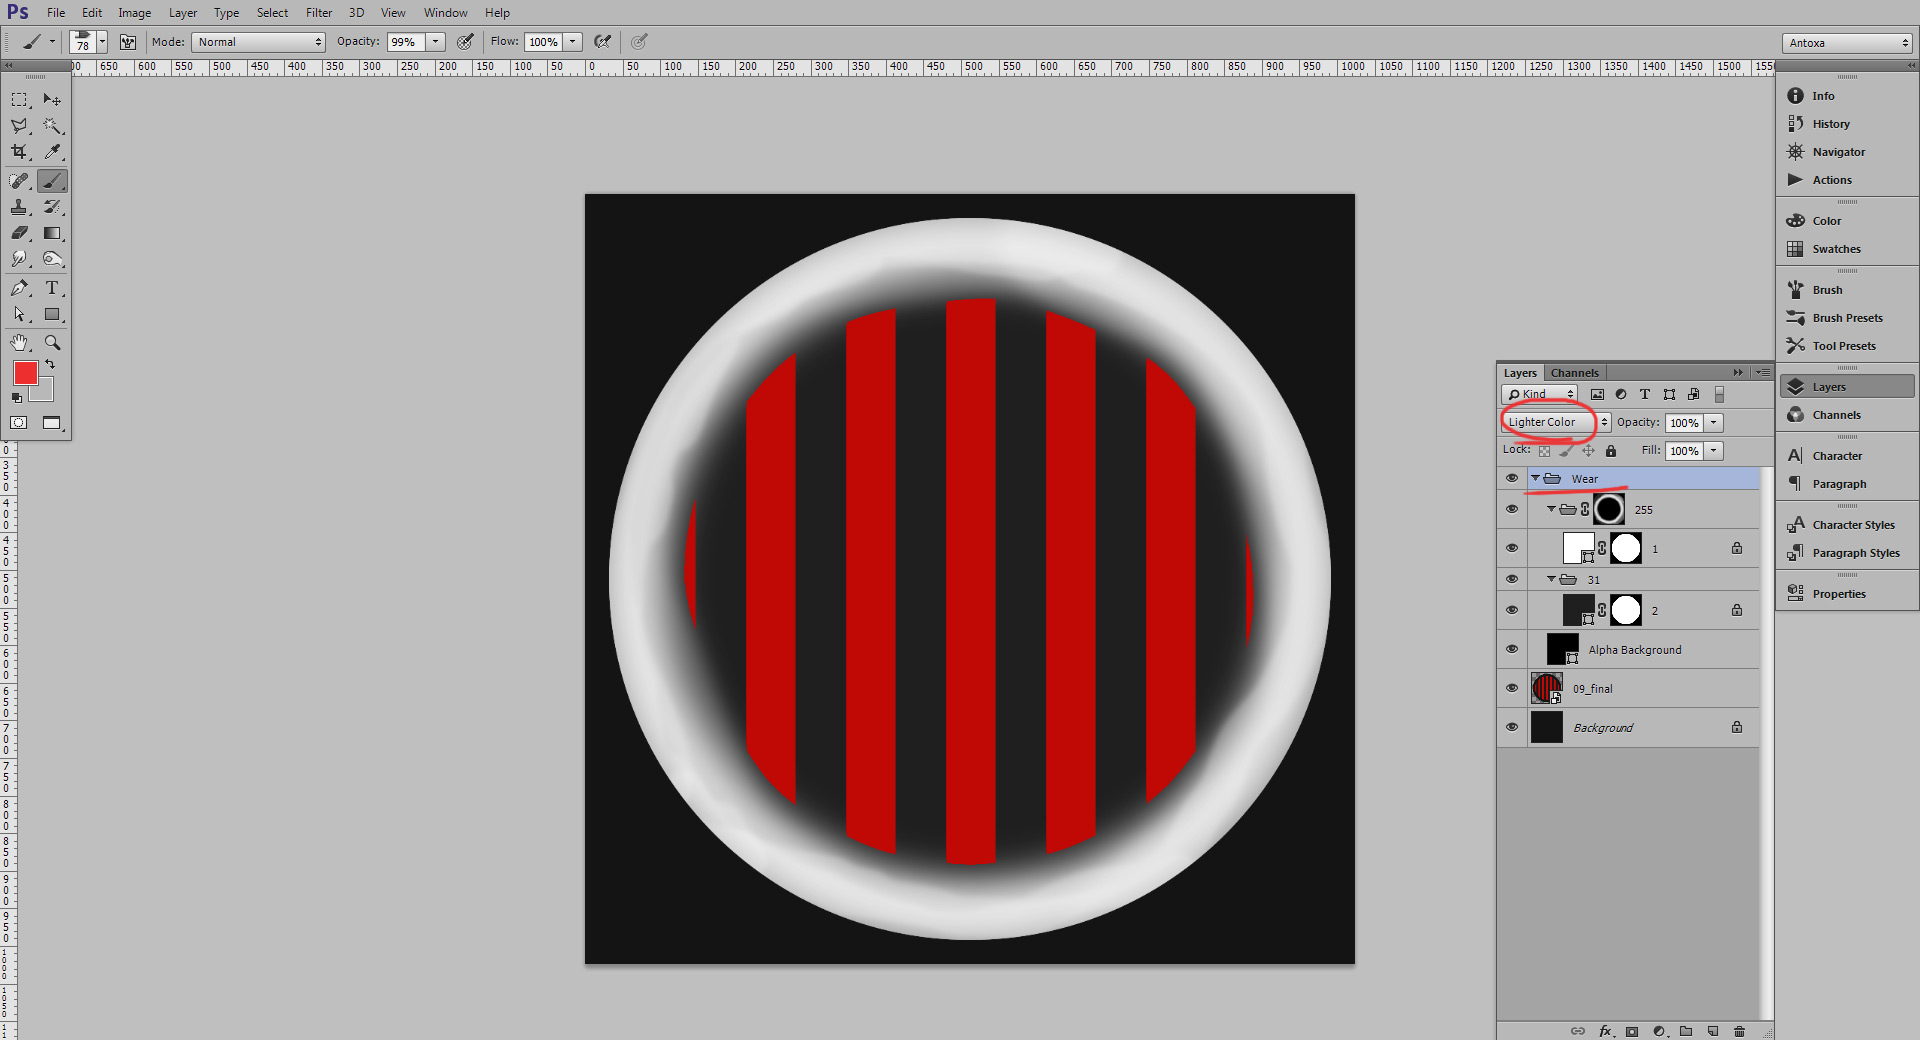Open the Flow slider arrow
The image size is (1920, 1040).
click(x=573, y=42)
